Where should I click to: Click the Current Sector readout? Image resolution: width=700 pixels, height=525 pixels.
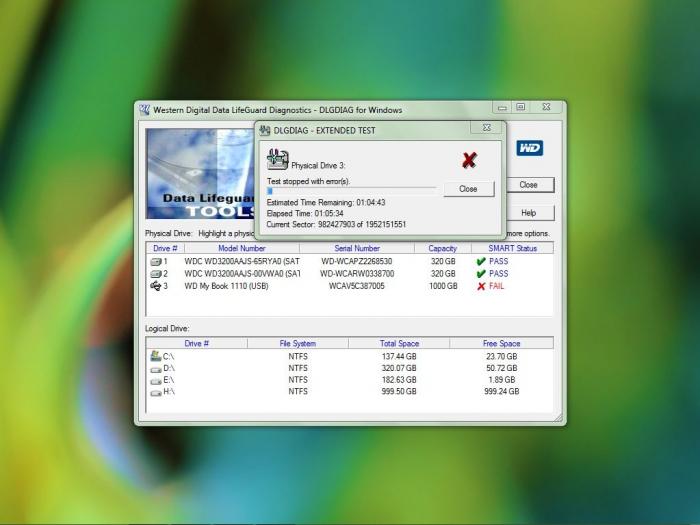tap(336, 225)
